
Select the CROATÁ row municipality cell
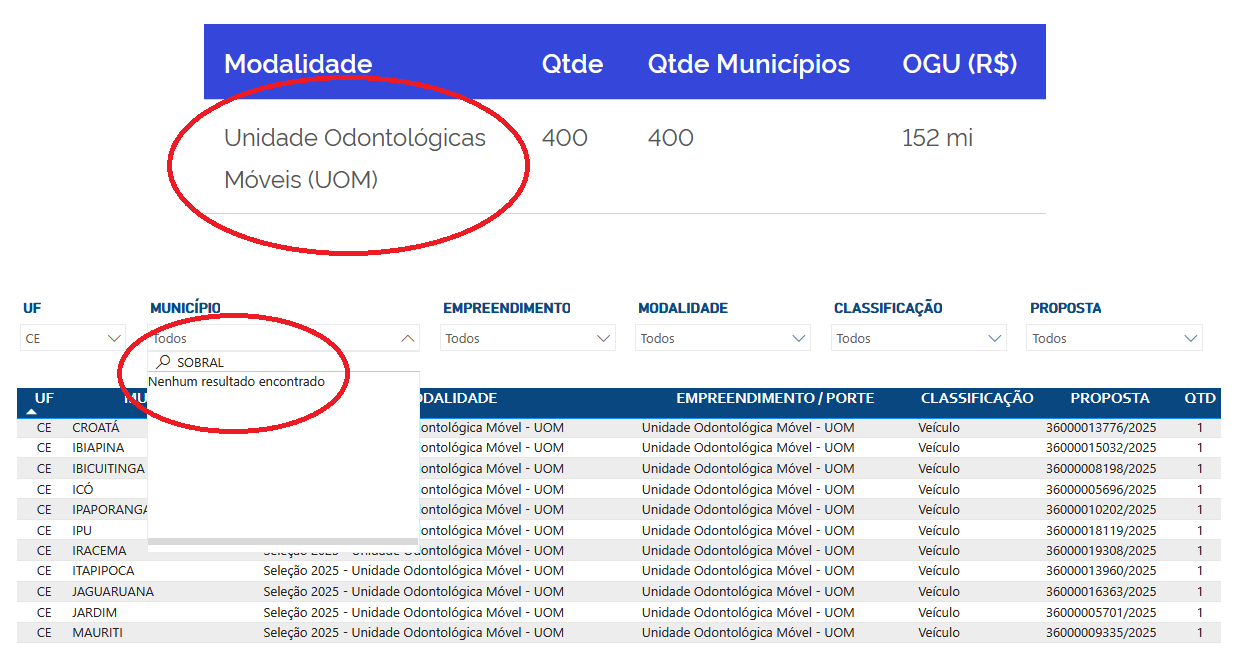tap(96, 428)
